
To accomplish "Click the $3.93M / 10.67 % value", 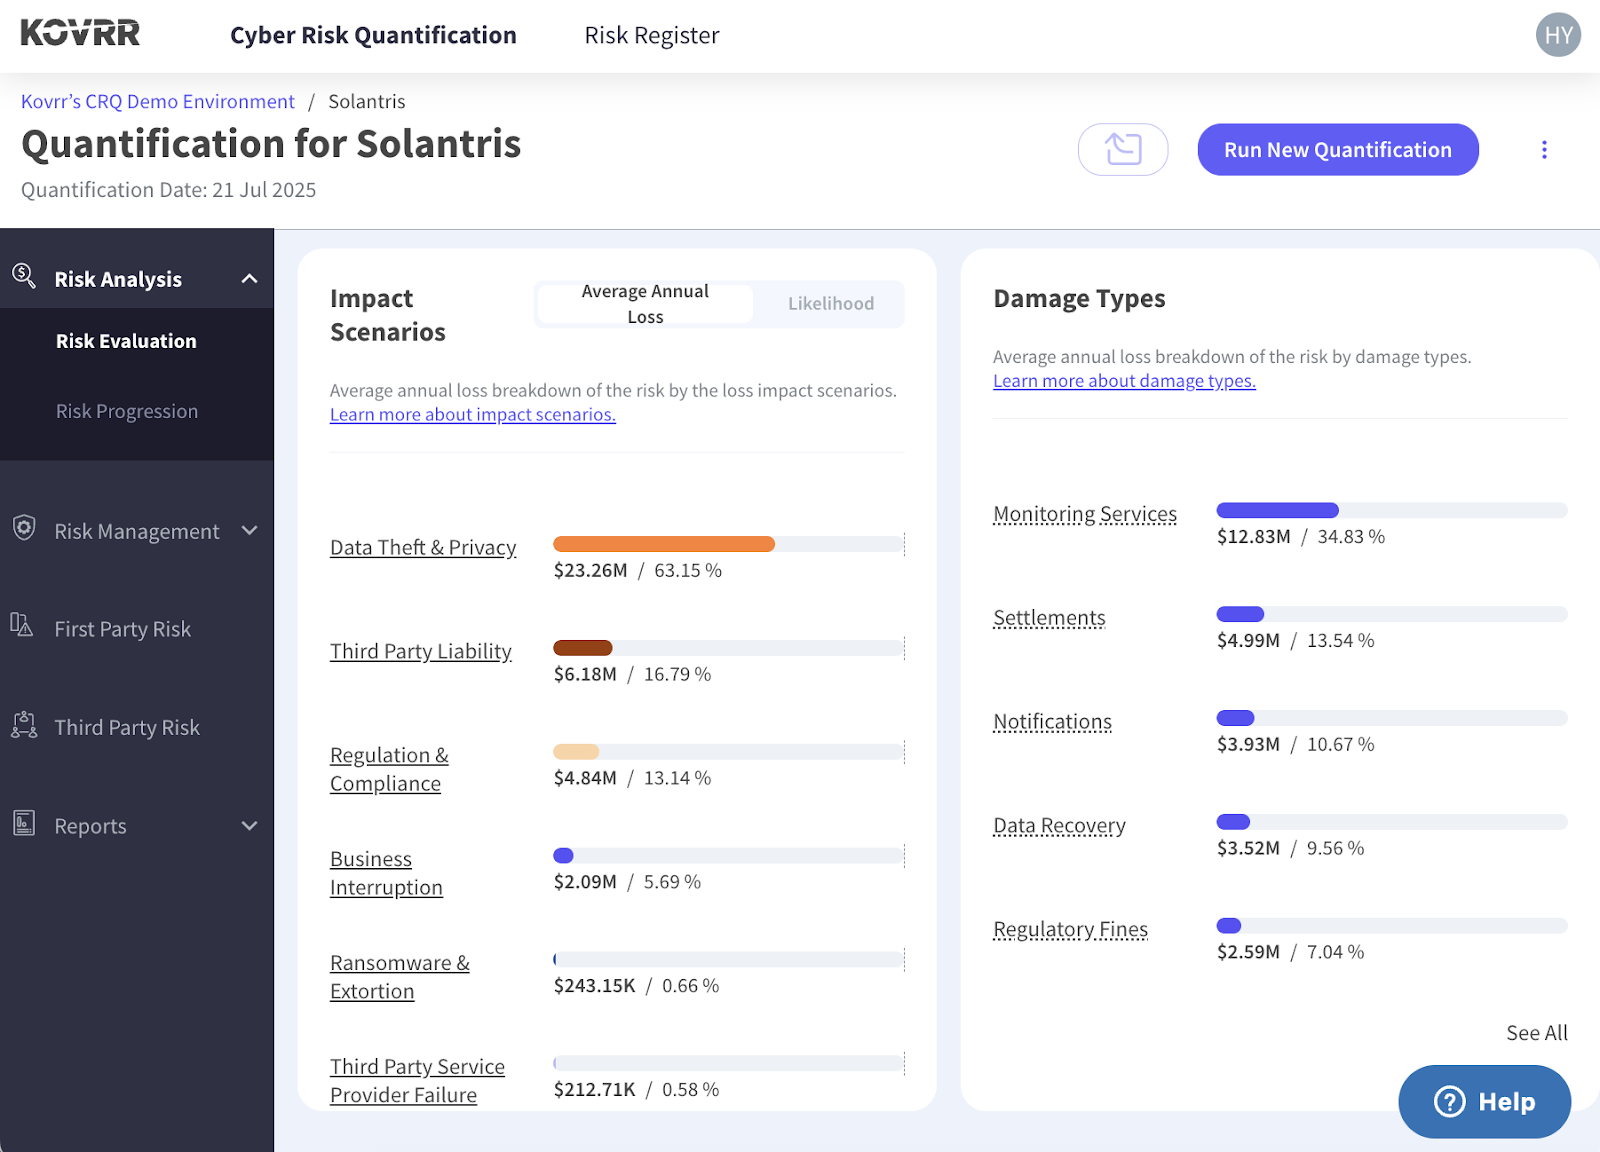I will coord(1296,744).
